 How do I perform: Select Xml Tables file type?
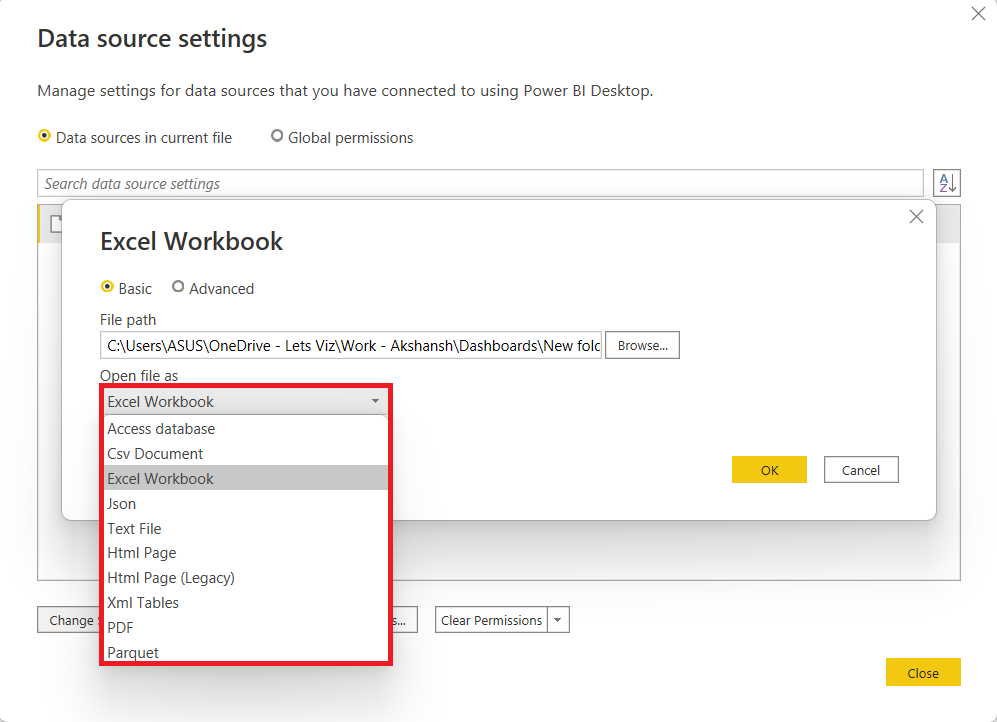coord(141,602)
